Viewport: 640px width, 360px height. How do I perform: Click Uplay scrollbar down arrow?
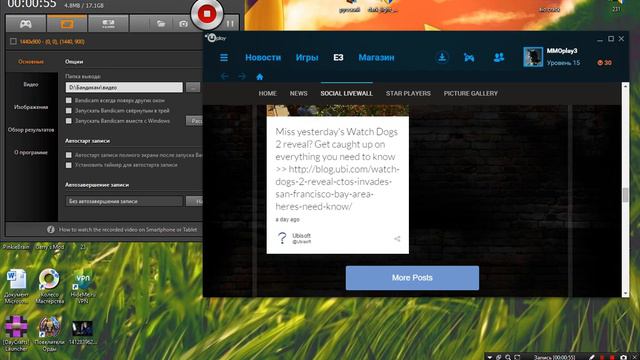tap(625, 293)
